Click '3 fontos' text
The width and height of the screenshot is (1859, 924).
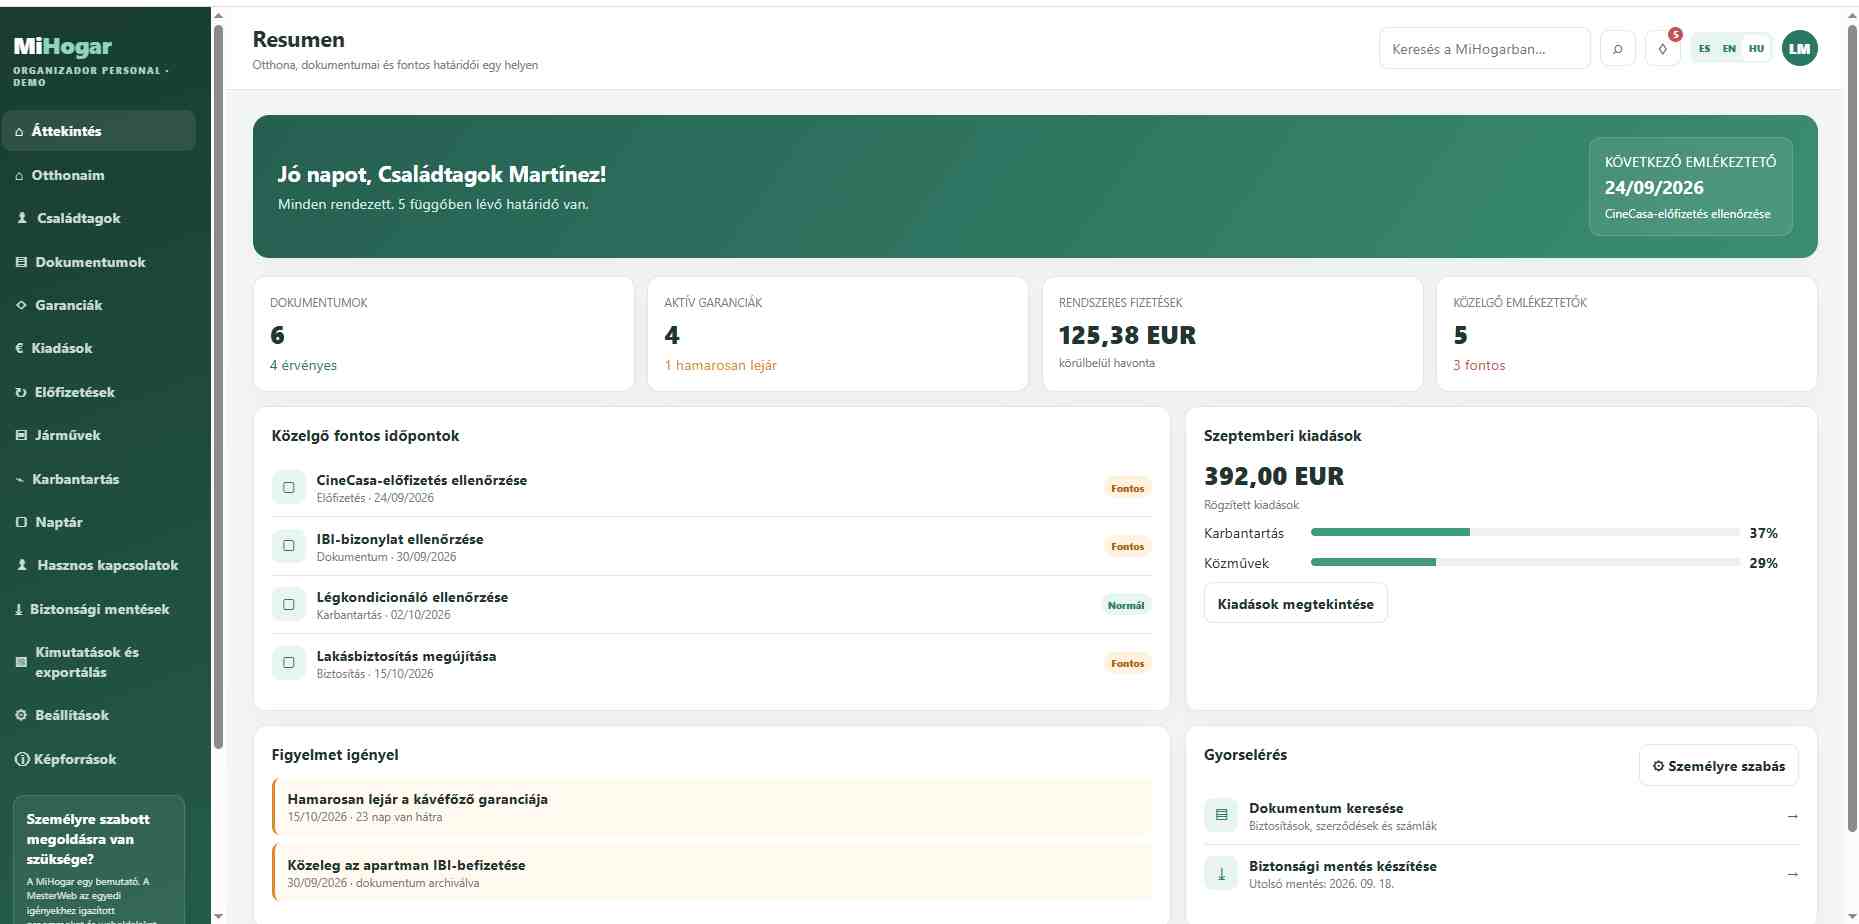click(1479, 365)
